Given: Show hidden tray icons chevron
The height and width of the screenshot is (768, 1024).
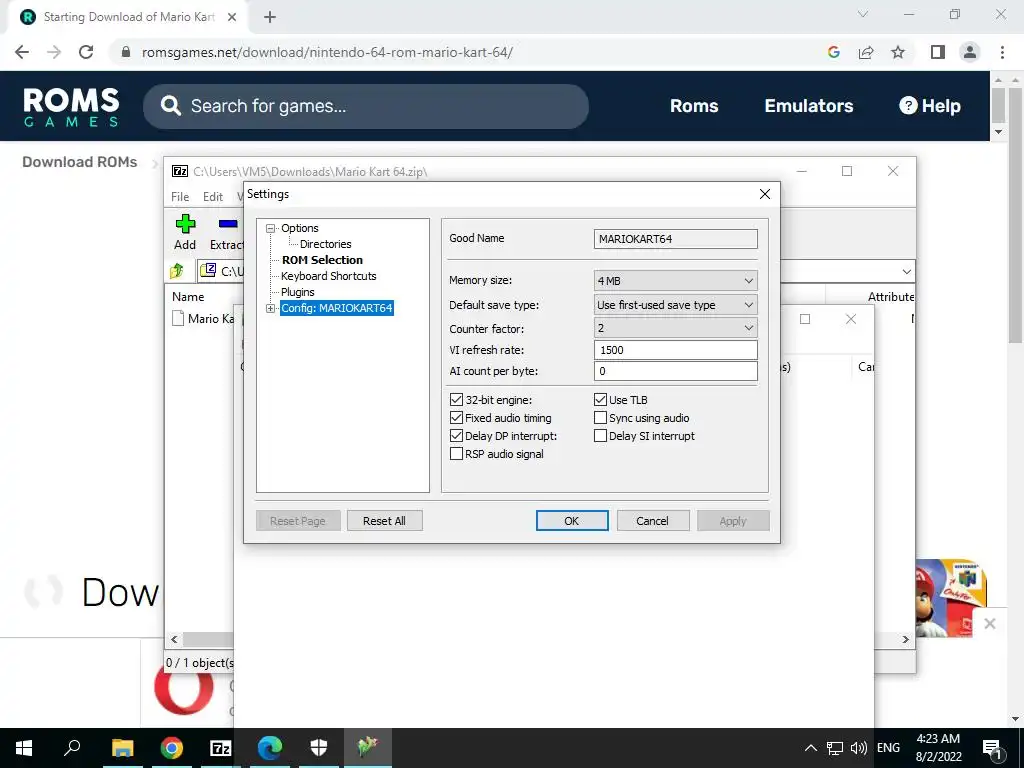Looking at the screenshot, I should click(810, 748).
